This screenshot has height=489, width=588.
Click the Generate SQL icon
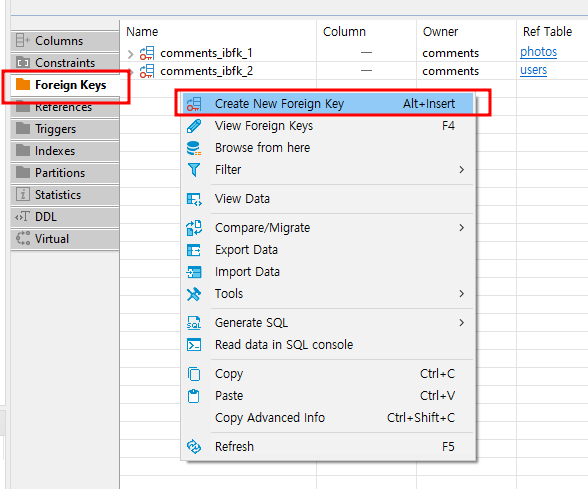194,323
